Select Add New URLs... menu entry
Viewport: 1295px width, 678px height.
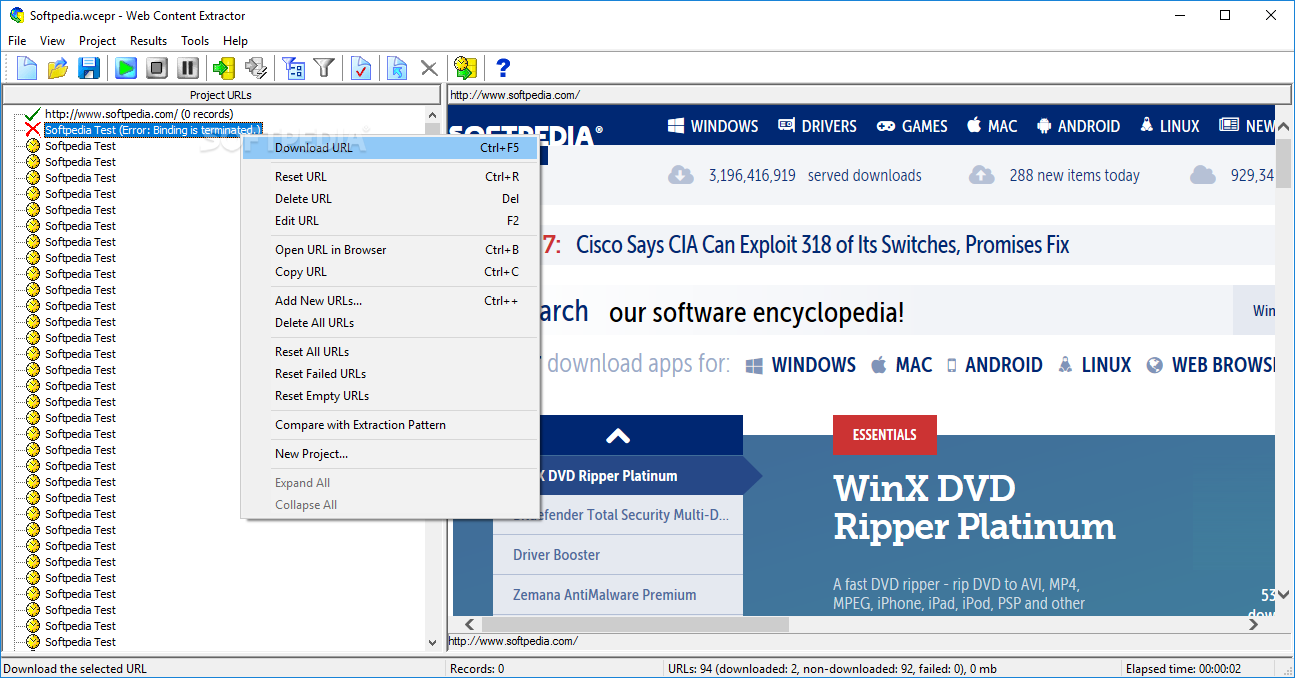pyautogui.click(x=390, y=301)
